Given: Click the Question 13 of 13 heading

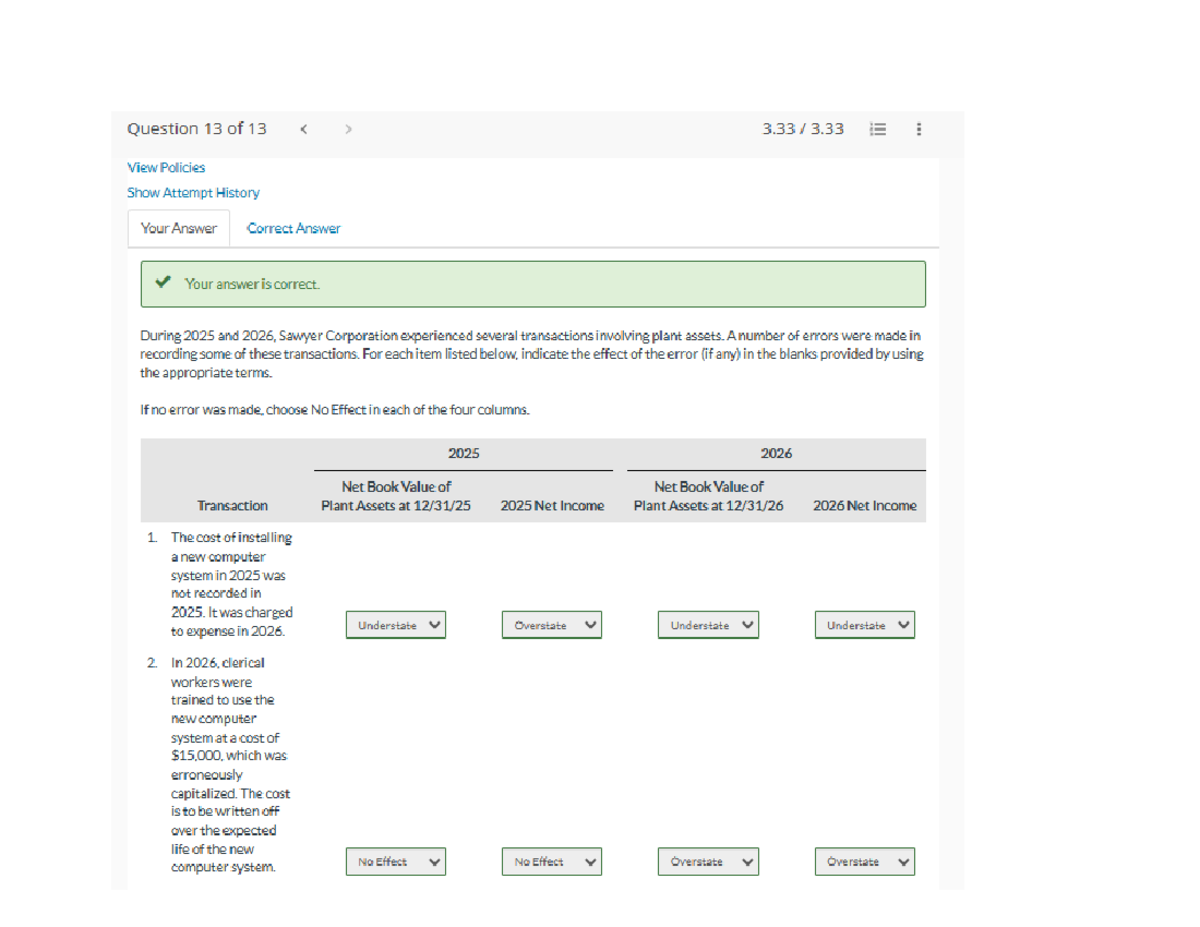Looking at the screenshot, I should pyautogui.click(x=197, y=129).
